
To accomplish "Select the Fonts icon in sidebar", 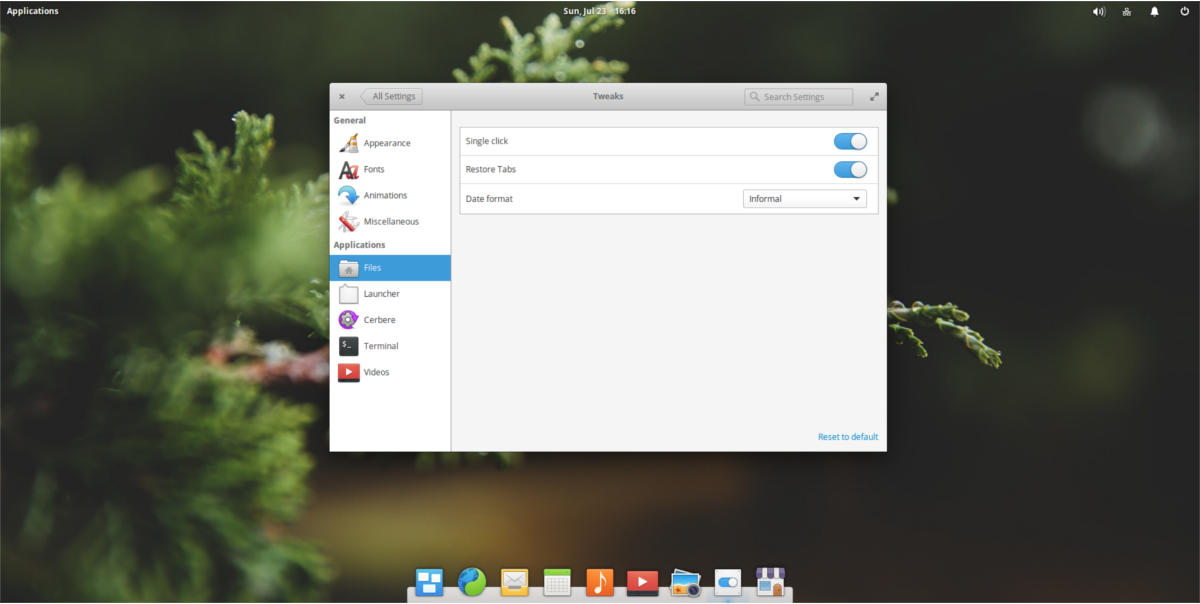I will click(x=348, y=169).
